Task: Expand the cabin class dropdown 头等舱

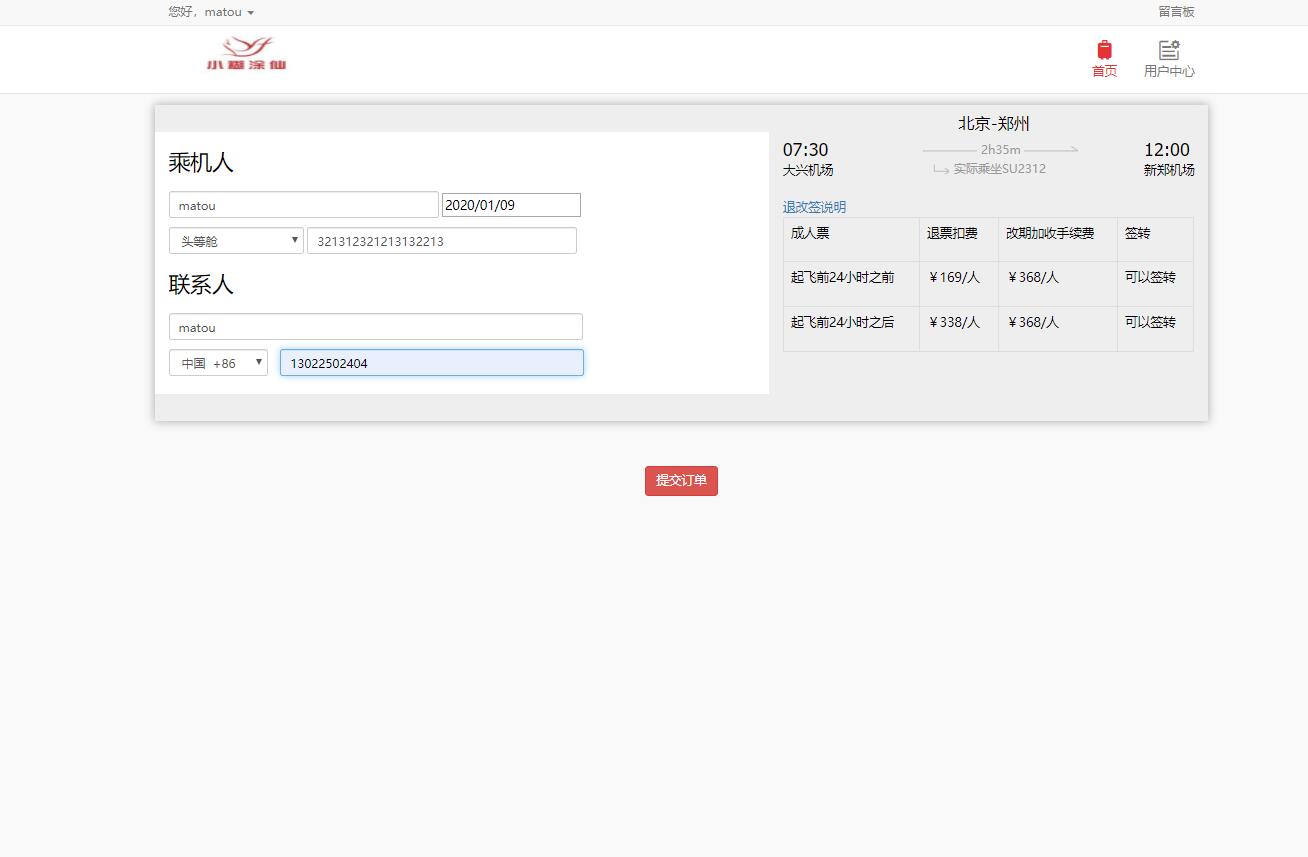Action: 236,241
